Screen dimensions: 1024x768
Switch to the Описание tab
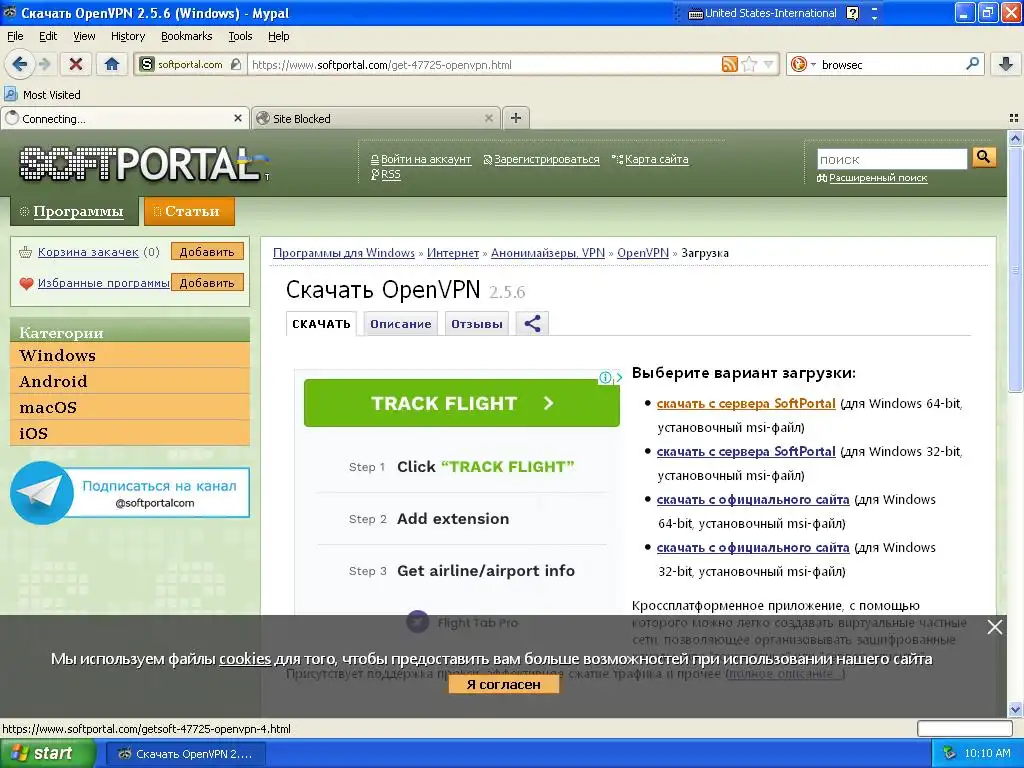tap(400, 324)
